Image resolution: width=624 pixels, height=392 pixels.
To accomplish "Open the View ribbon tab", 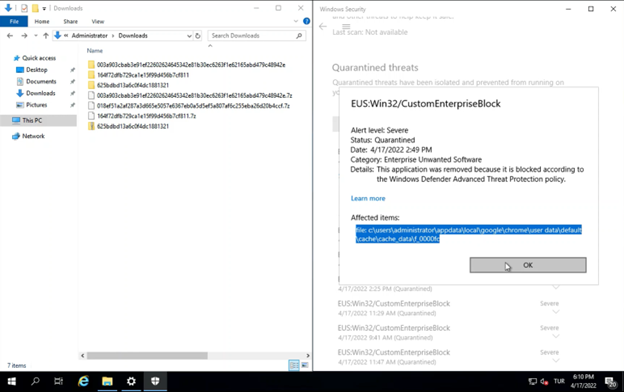I will 98,21.
